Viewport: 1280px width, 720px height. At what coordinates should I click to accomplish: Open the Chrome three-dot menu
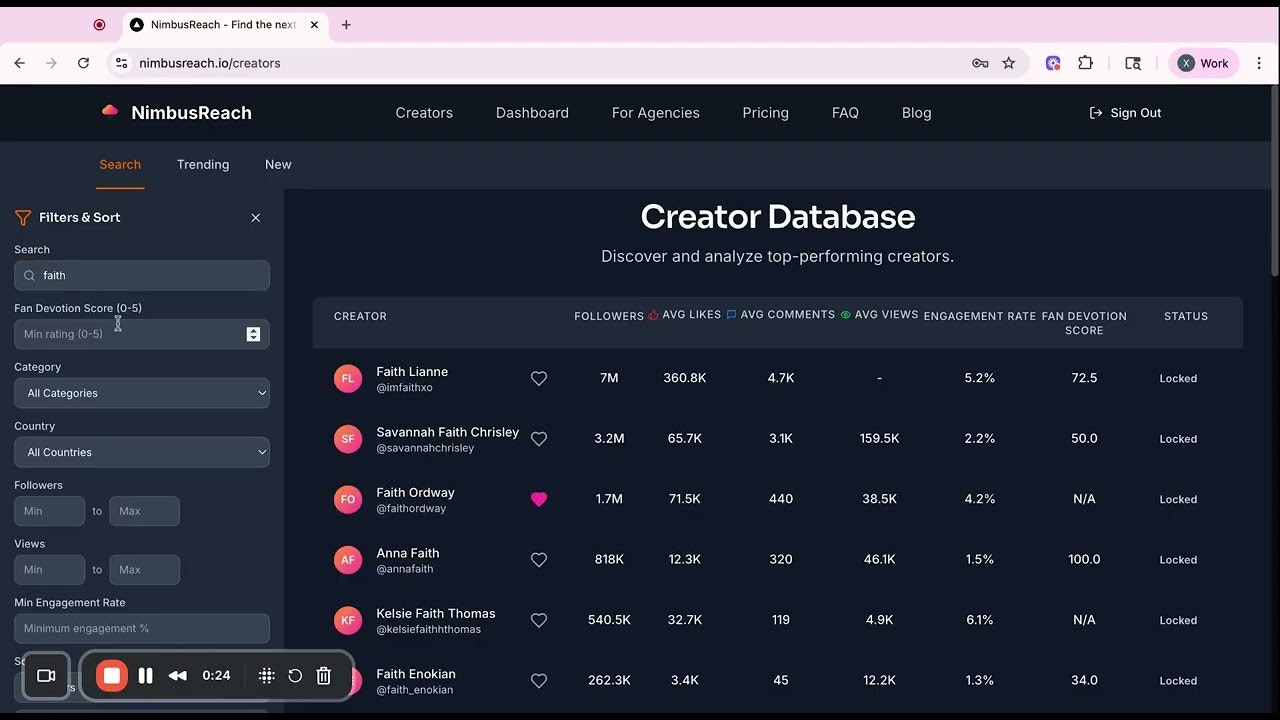point(1259,63)
